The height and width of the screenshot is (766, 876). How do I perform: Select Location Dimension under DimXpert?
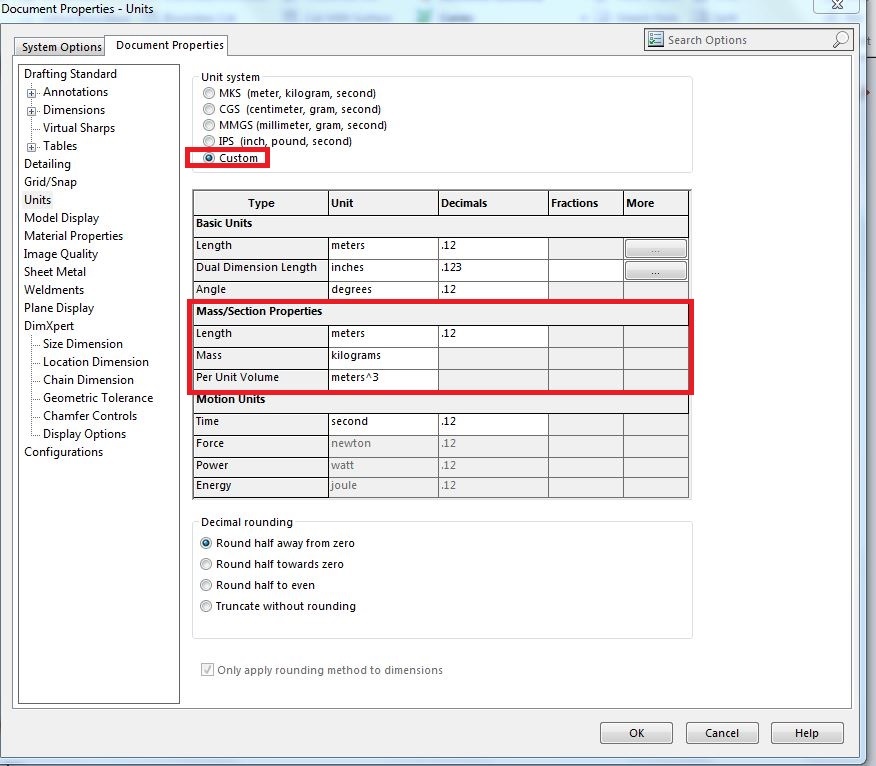[x=96, y=361]
